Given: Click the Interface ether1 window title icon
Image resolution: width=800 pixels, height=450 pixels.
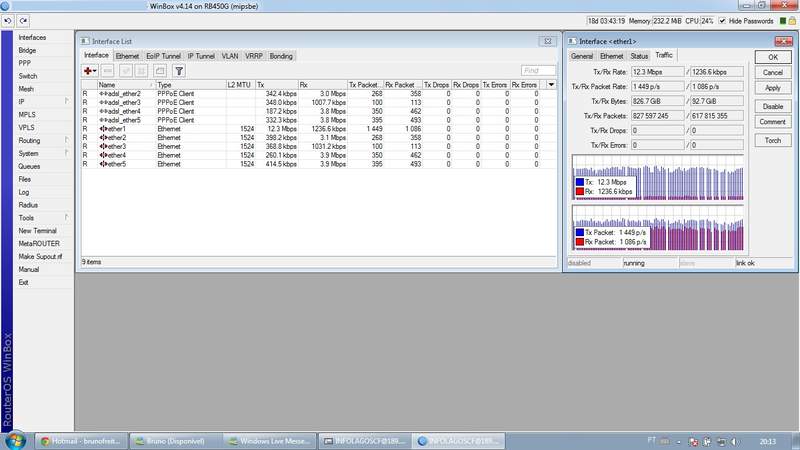Looking at the screenshot, I should tap(572, 41).
